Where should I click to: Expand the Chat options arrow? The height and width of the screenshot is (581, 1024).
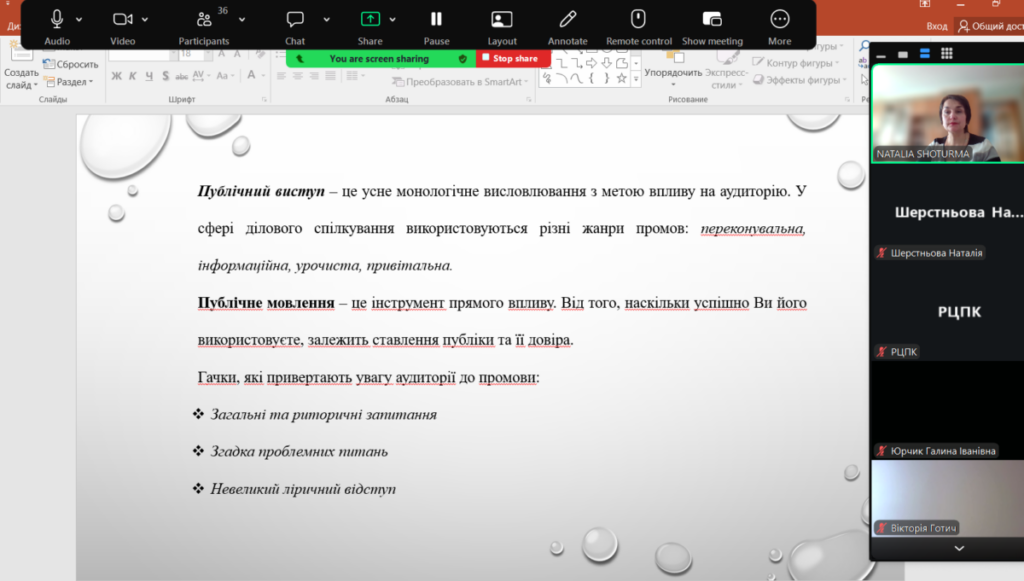click(x=326, y=19)
